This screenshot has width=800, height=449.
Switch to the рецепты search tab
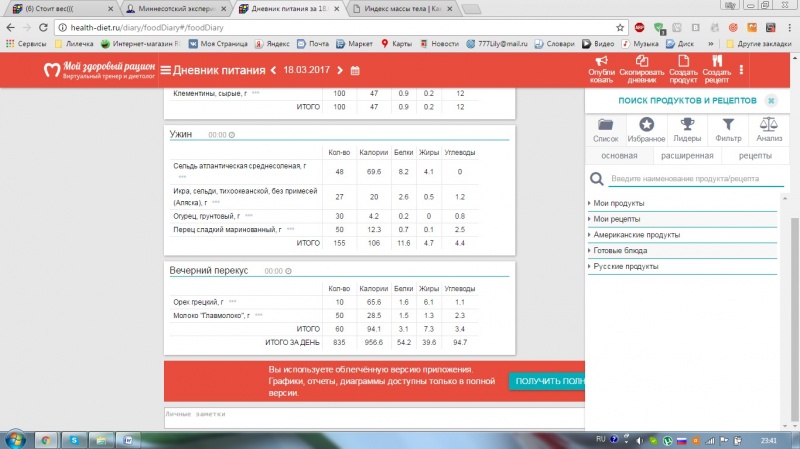pyautogui.click(x=755, y=156)
